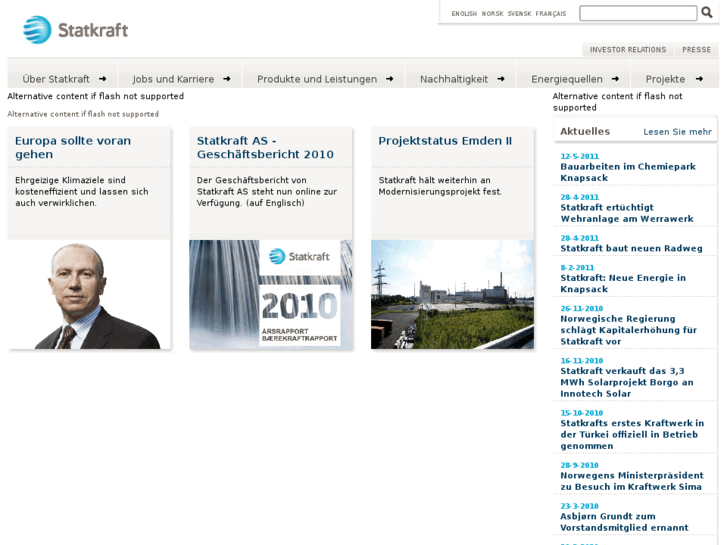Screen dimensions: 727x545
Task: Click the Statkraft logo in header
Action: (76, 30)
